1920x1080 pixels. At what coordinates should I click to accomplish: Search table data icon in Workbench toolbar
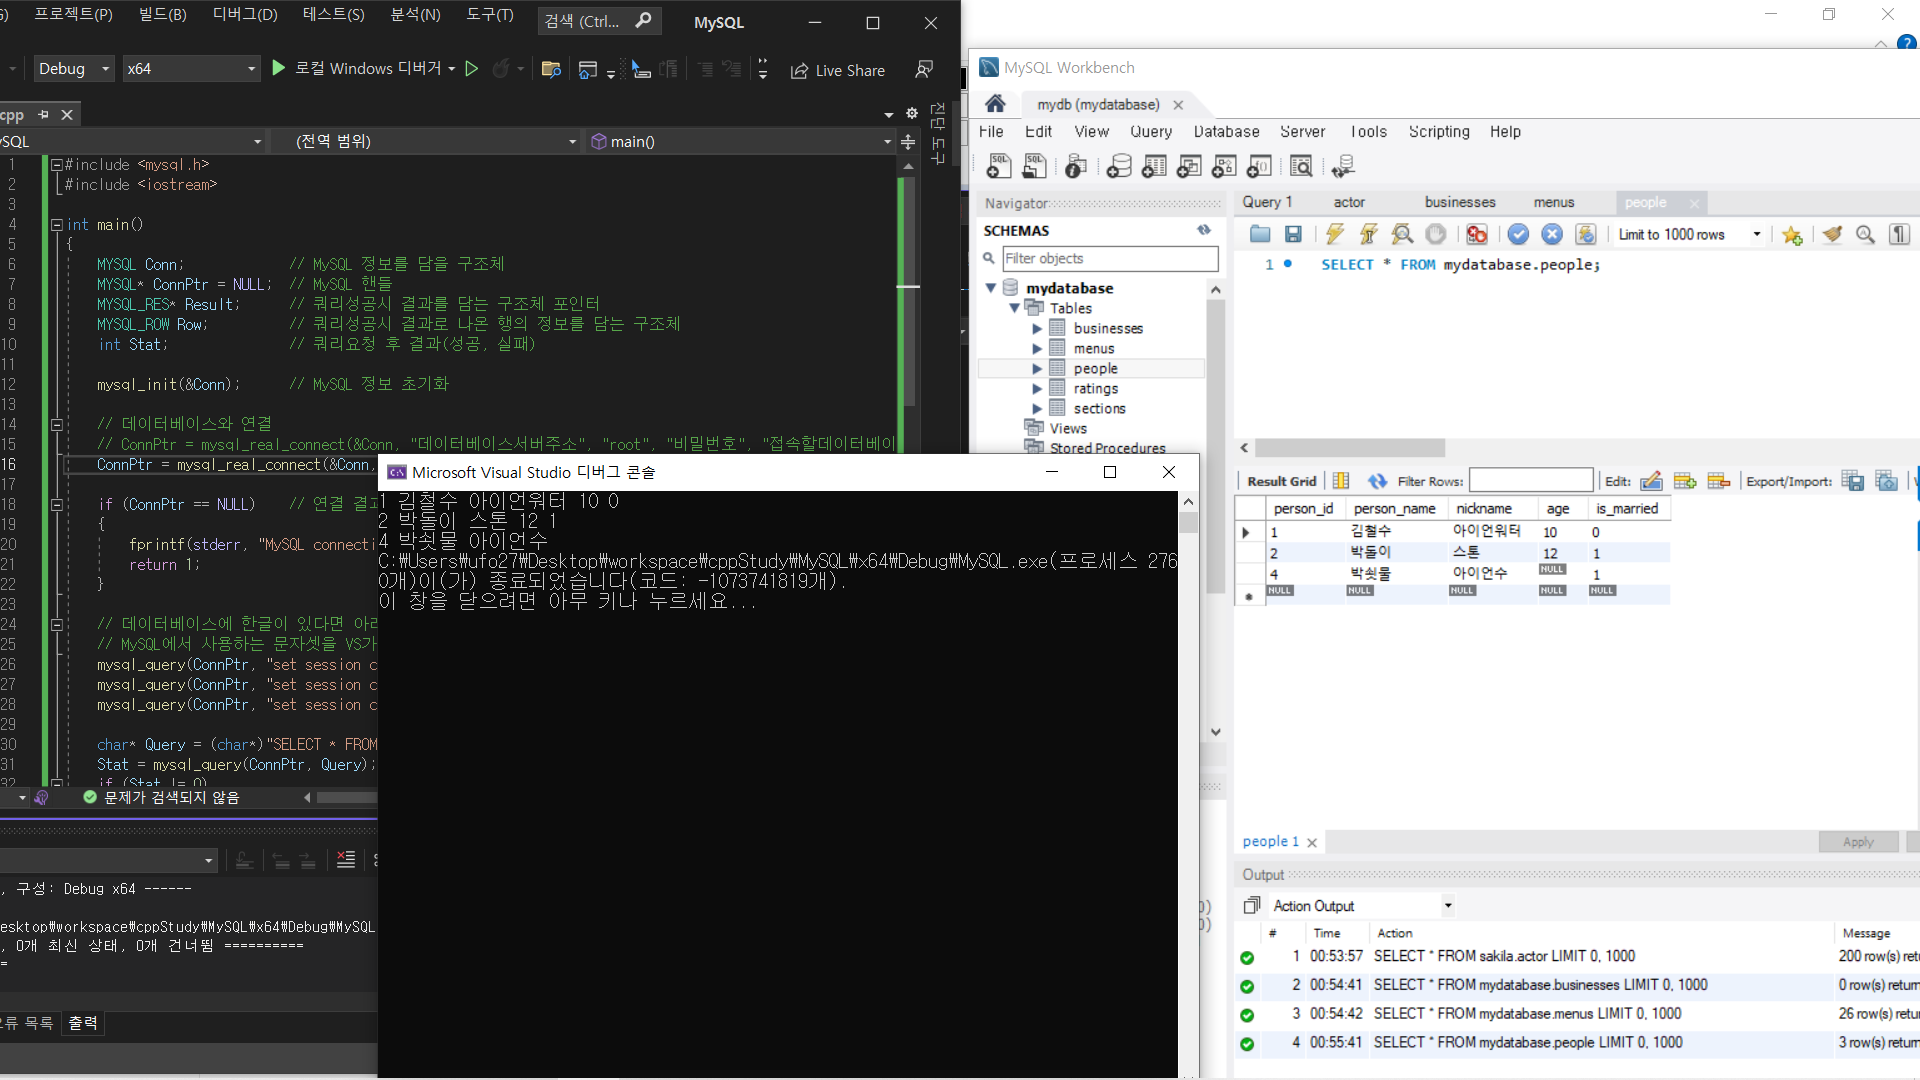click(1301, 166)
